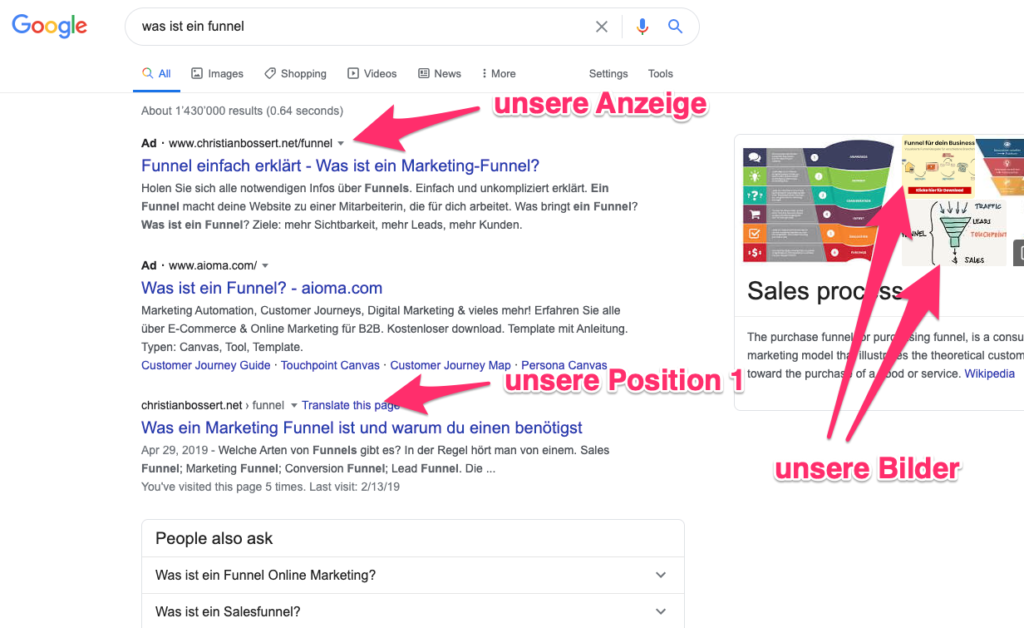
Task: Open the Images search tab
Action: click(x=217, y=74)
